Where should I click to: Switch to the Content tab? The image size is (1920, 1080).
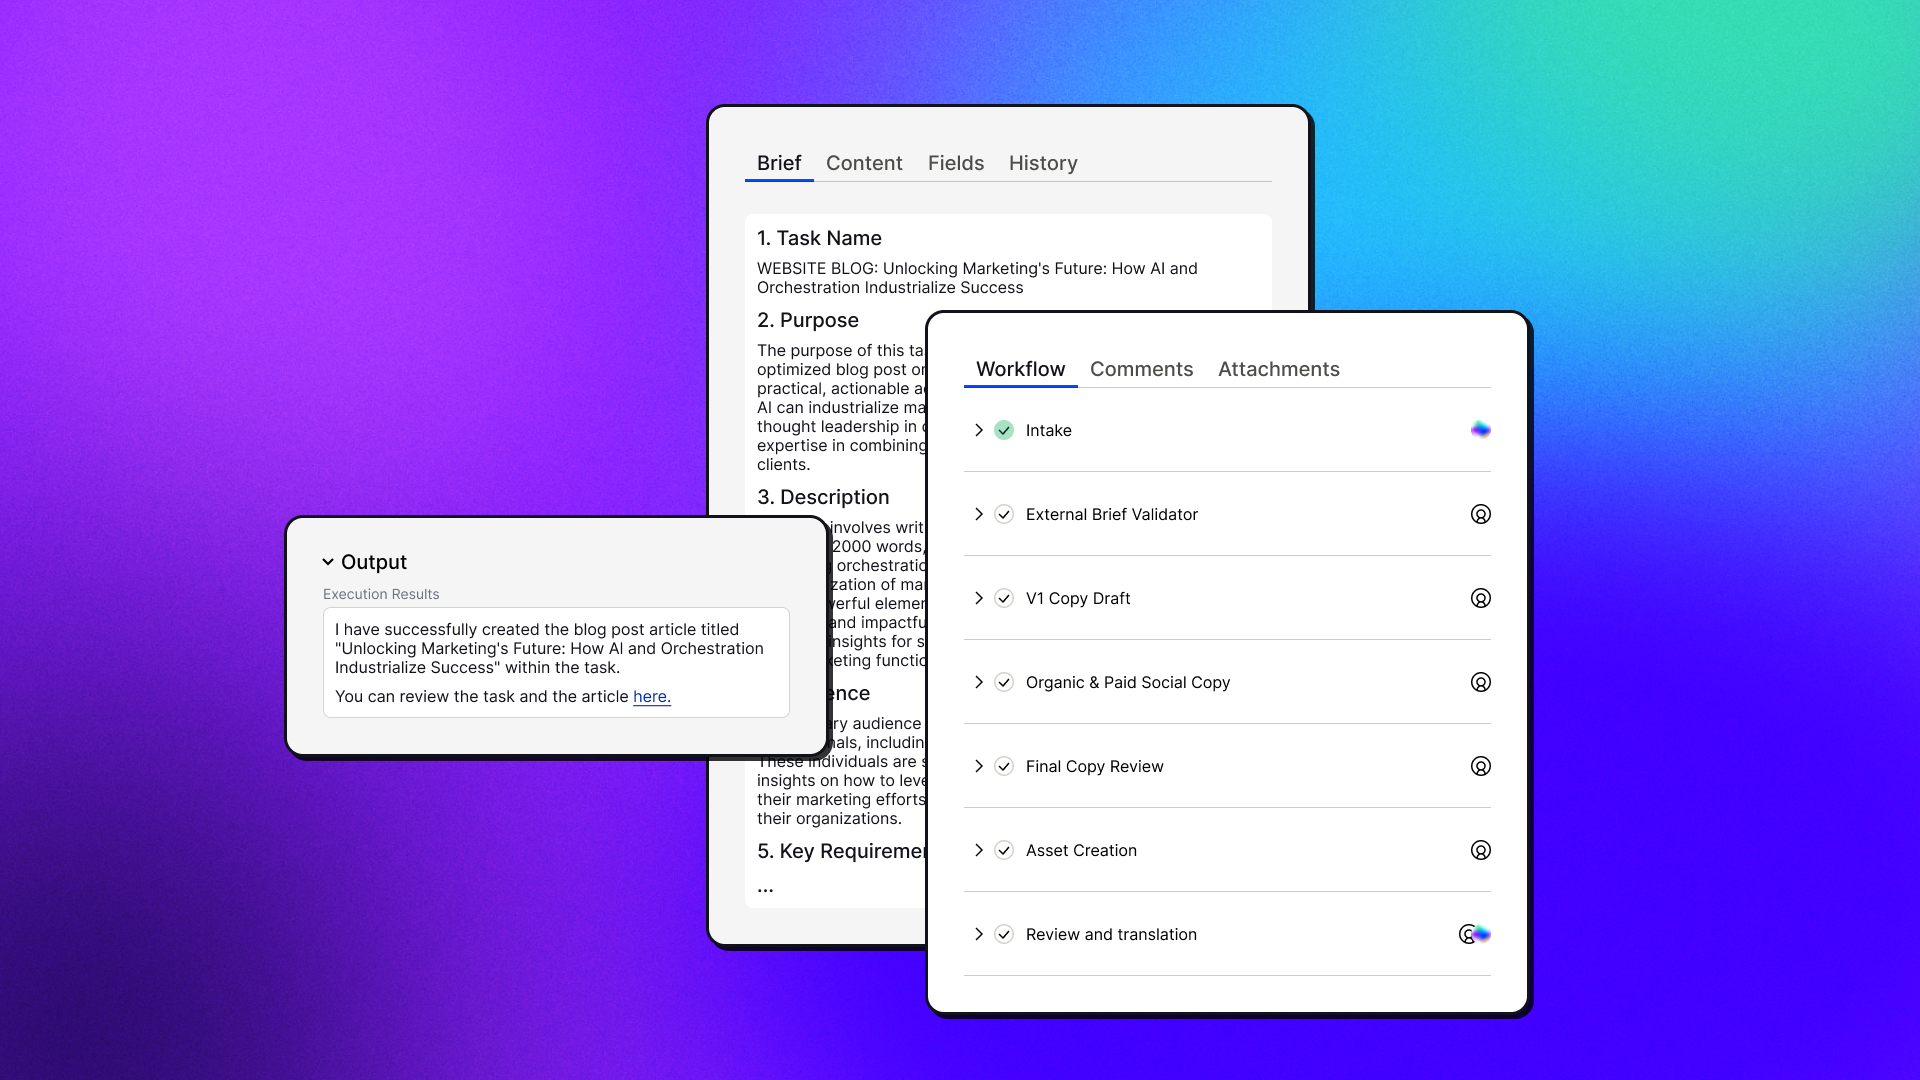[x=864, y=163]
